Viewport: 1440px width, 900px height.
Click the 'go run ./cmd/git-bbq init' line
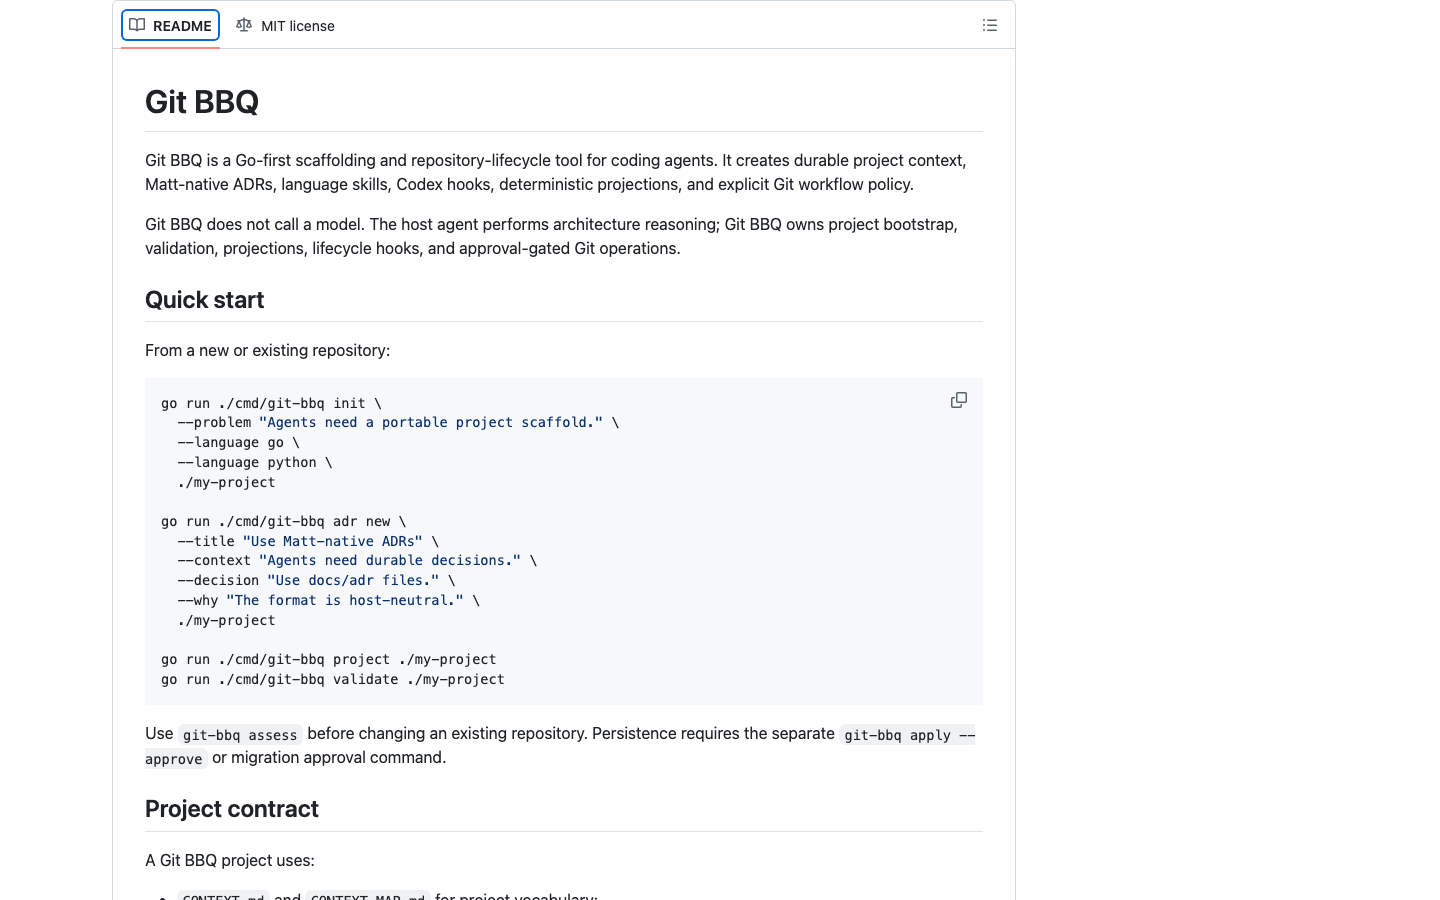coord(271,403)
